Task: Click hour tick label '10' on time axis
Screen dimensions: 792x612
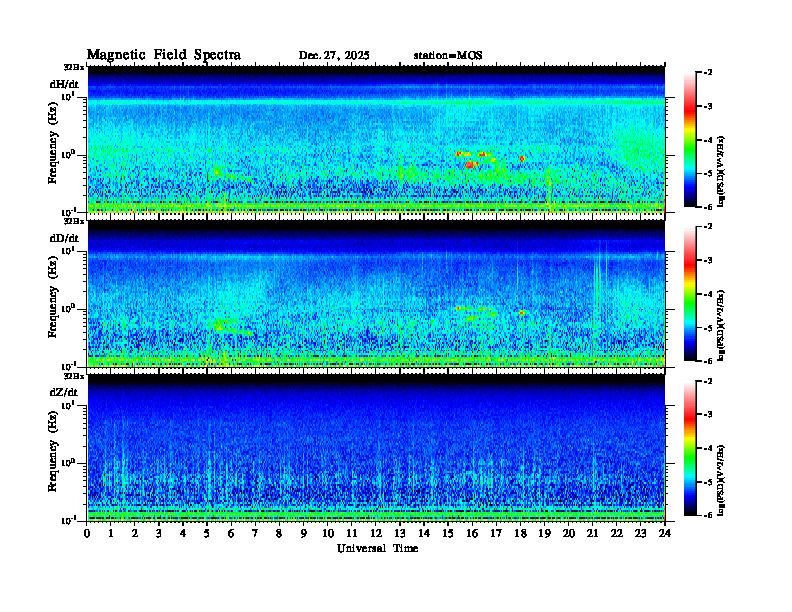Action: (x=328, y=534)
